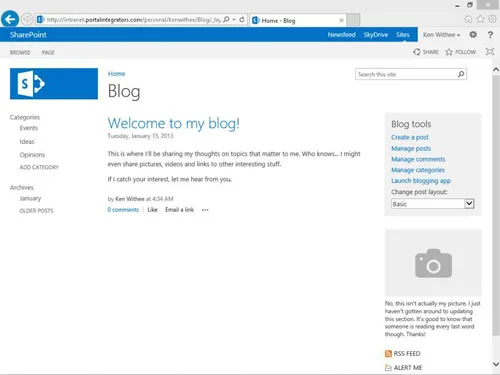This screenshot has height=375, width=500.
Task: Follow this site with the star icon
Action: coord(460,52)
